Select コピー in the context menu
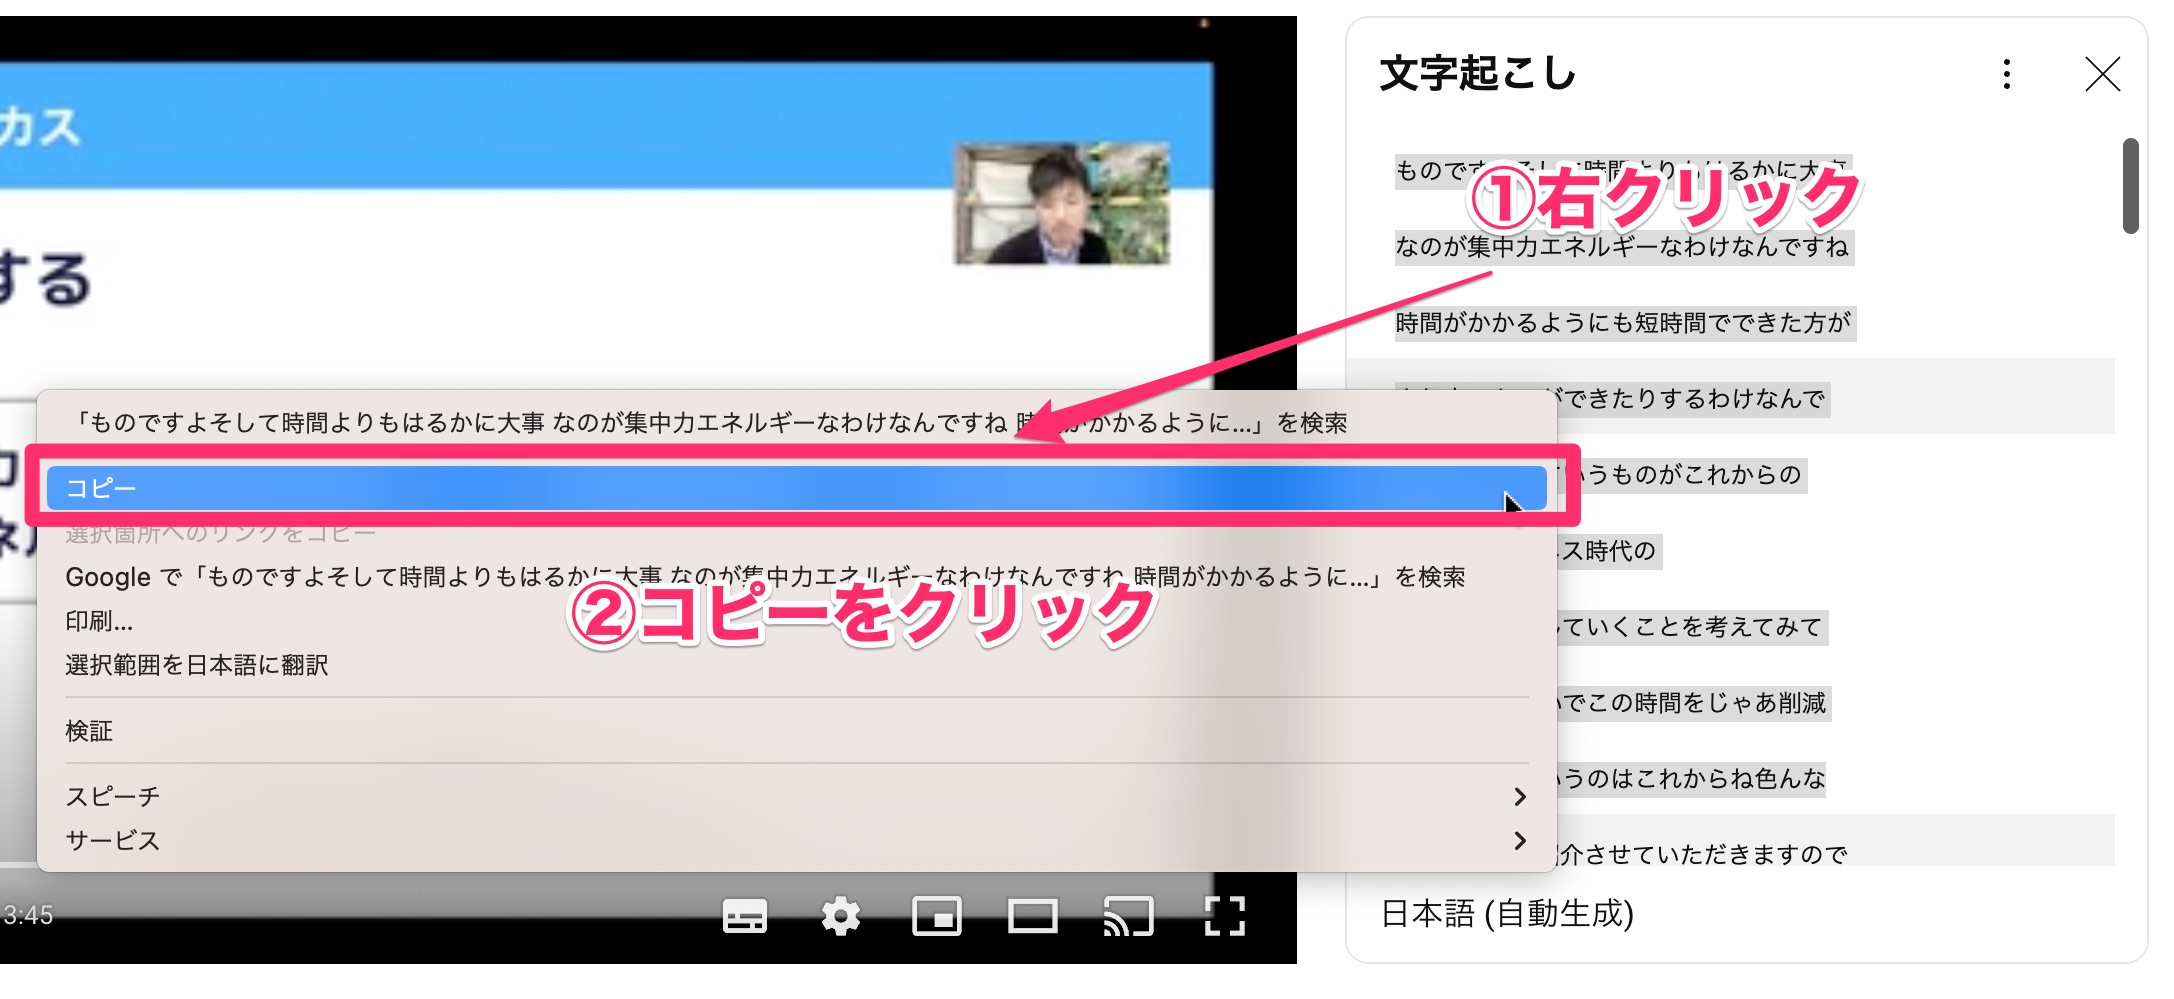 (796, 488)
